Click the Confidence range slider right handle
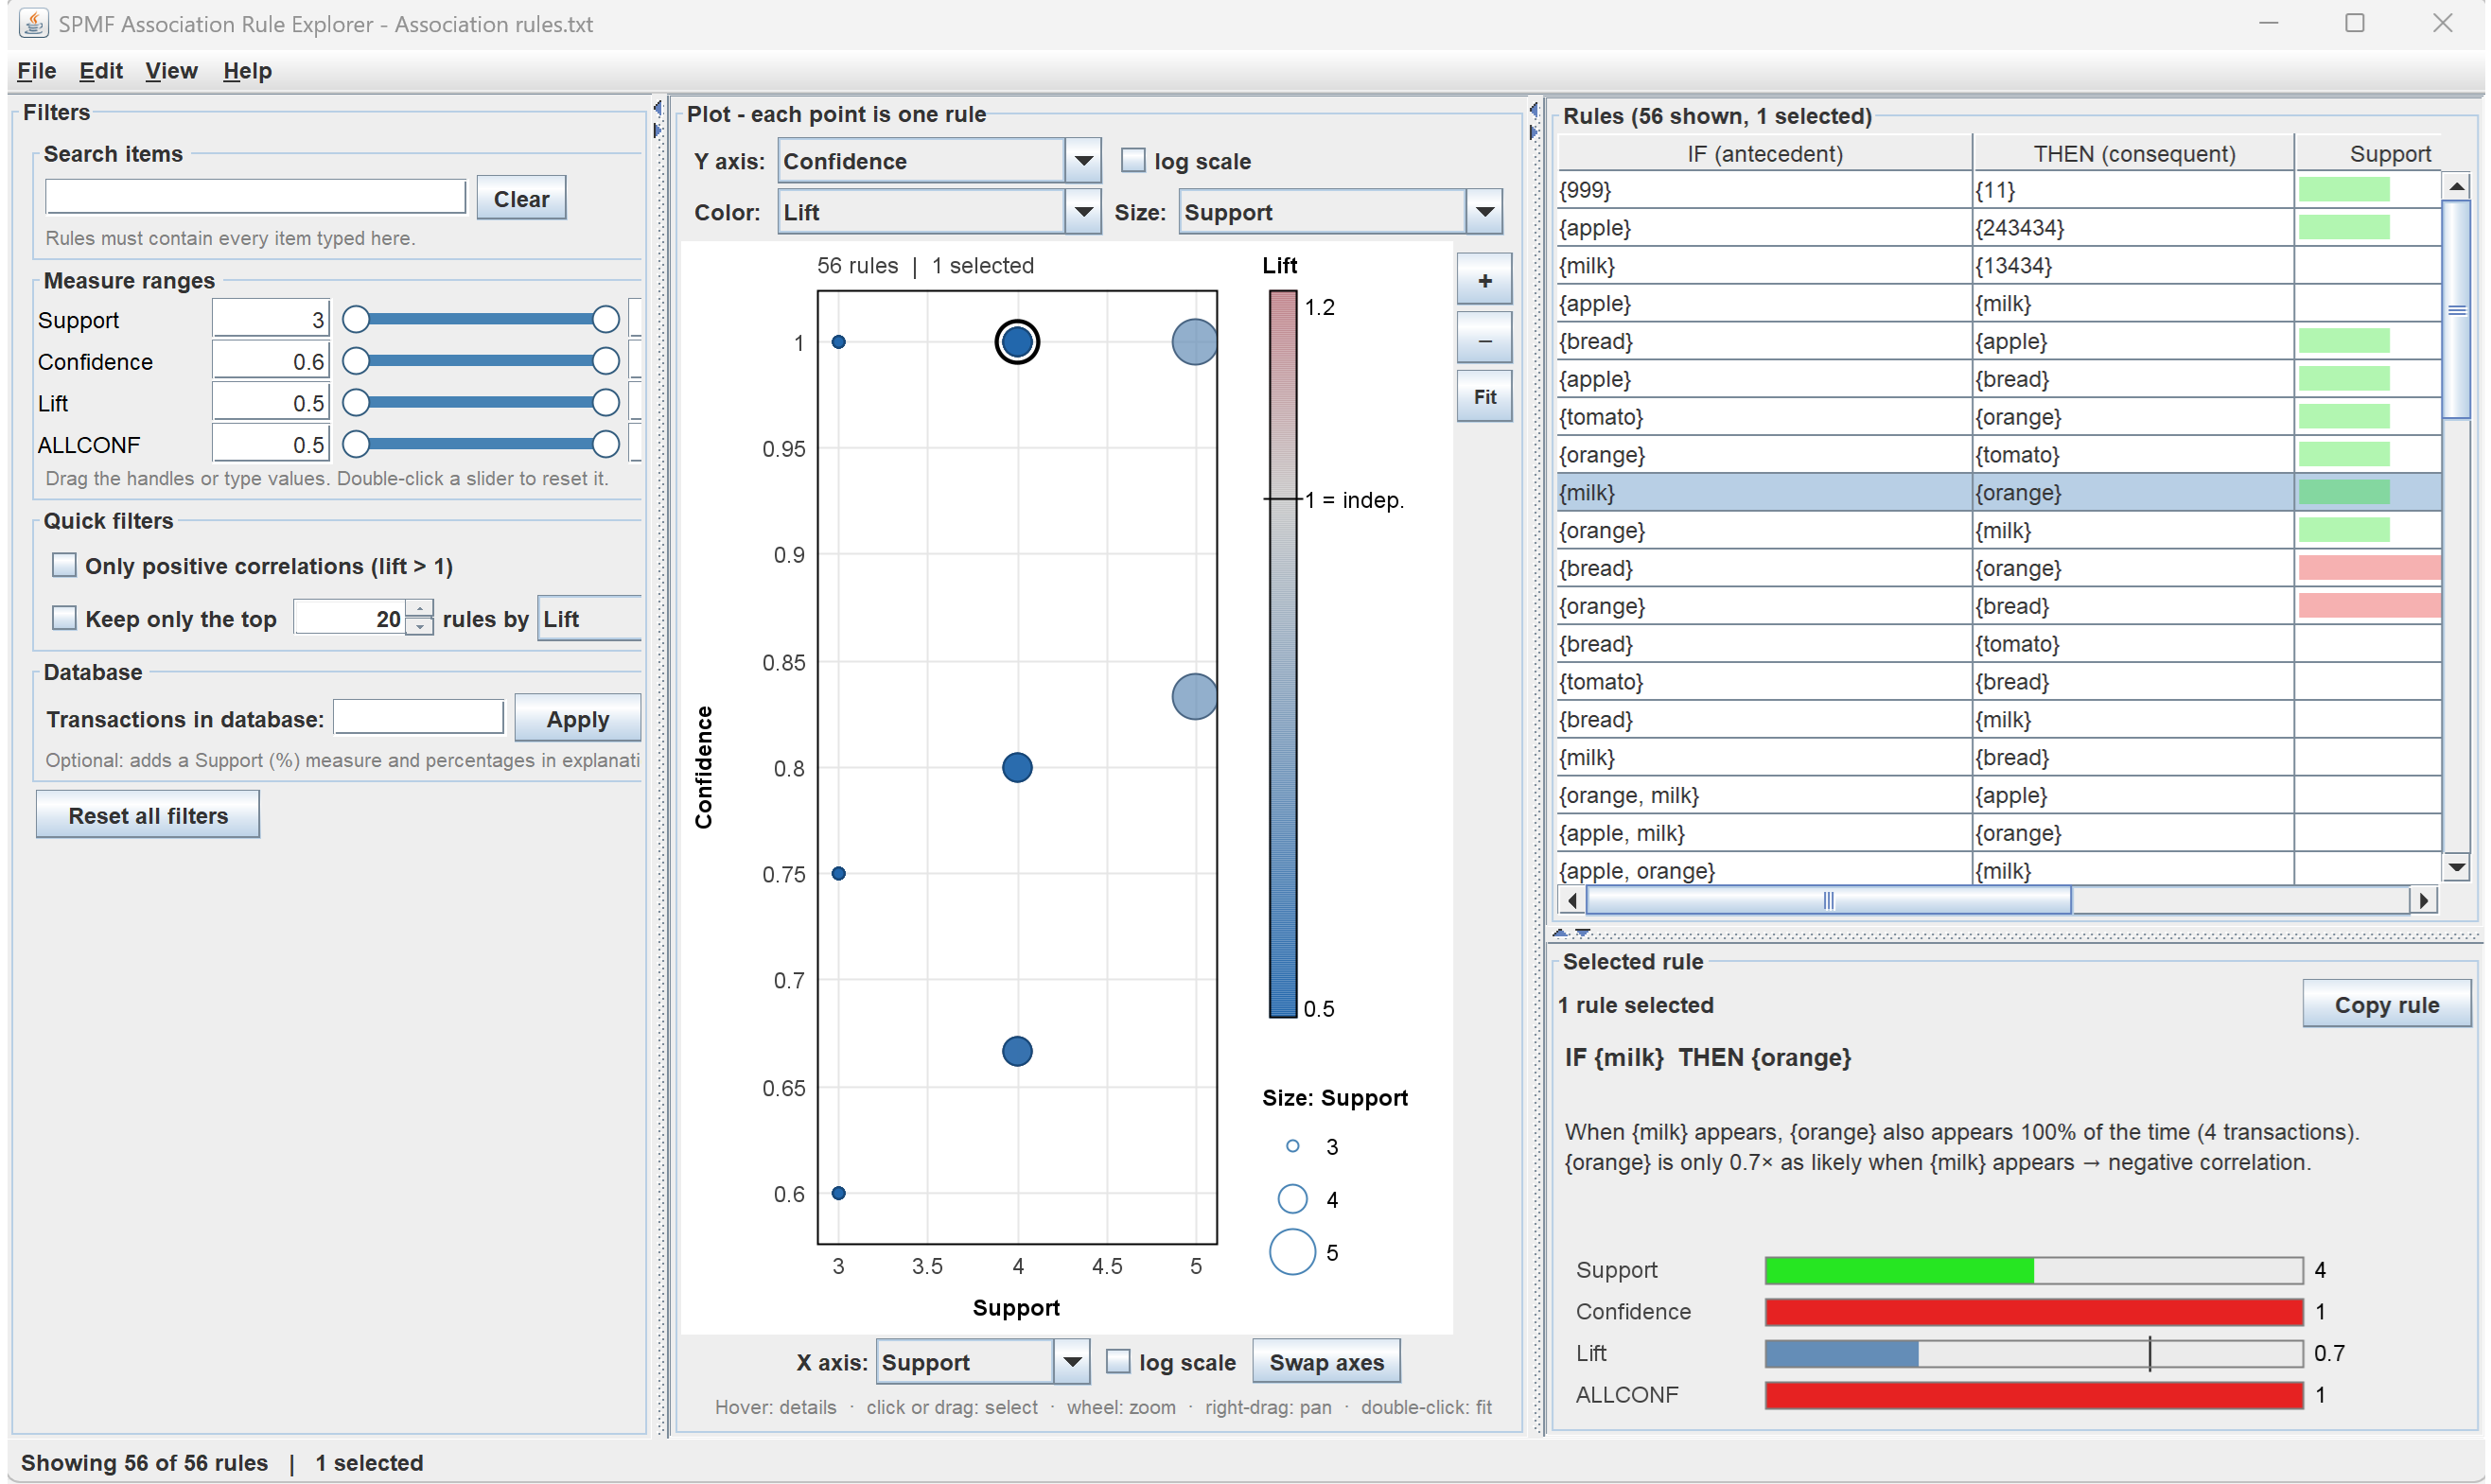The height and width of the screenshot is (1484, 2491). (x=605, y=361)
